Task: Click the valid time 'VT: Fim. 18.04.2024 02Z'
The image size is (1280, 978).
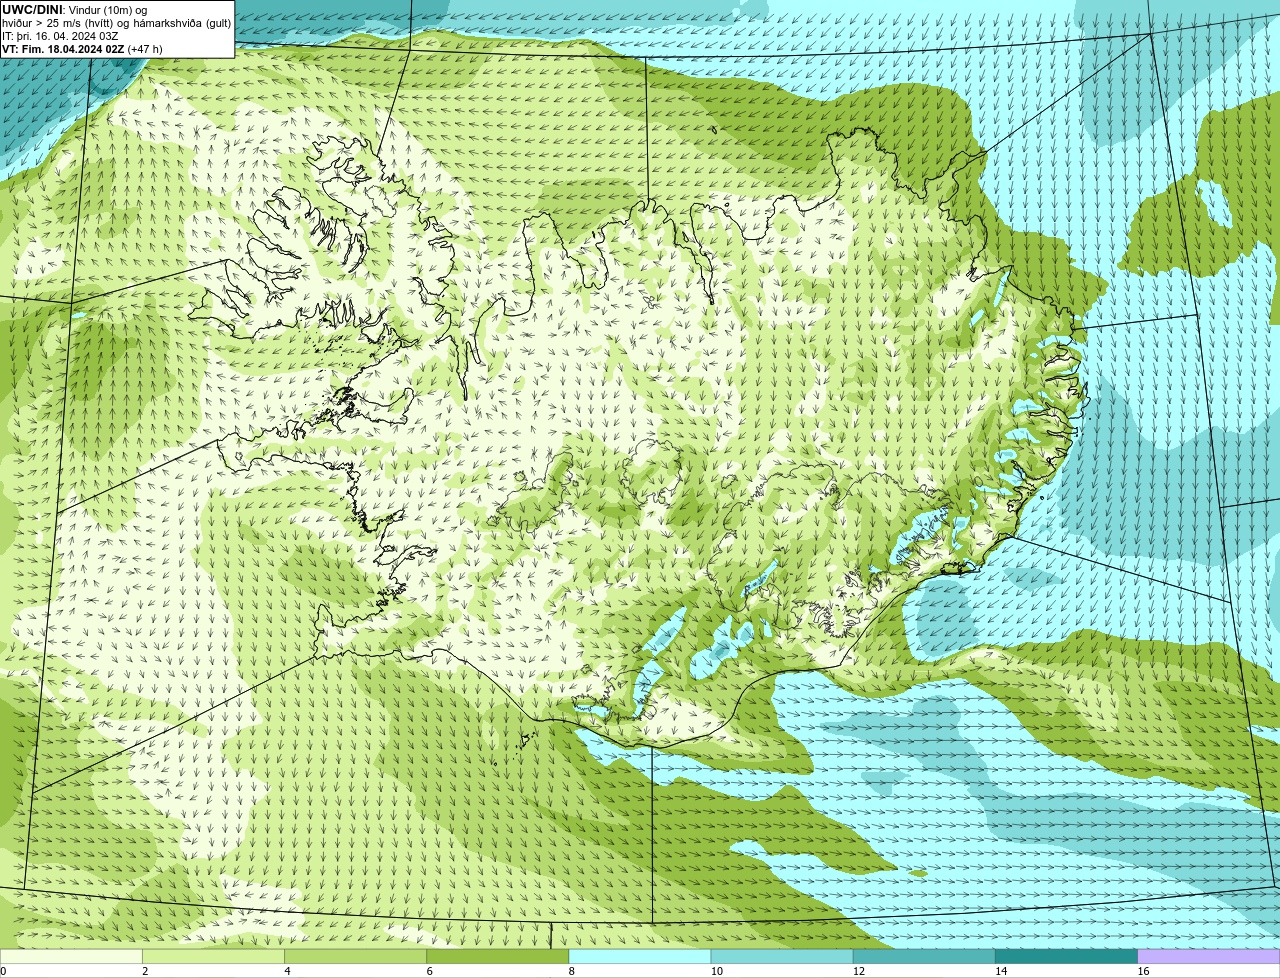Action: 63,49
